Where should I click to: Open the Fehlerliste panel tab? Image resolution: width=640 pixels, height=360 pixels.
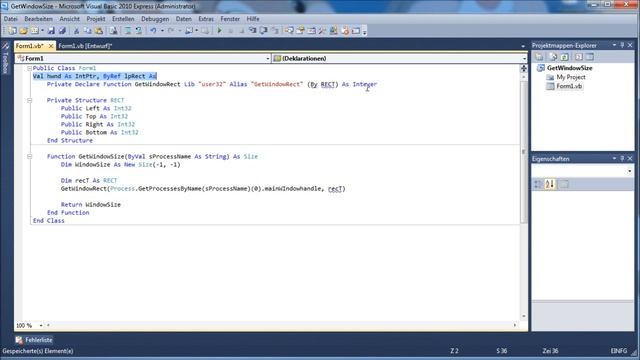pos(34,340)
